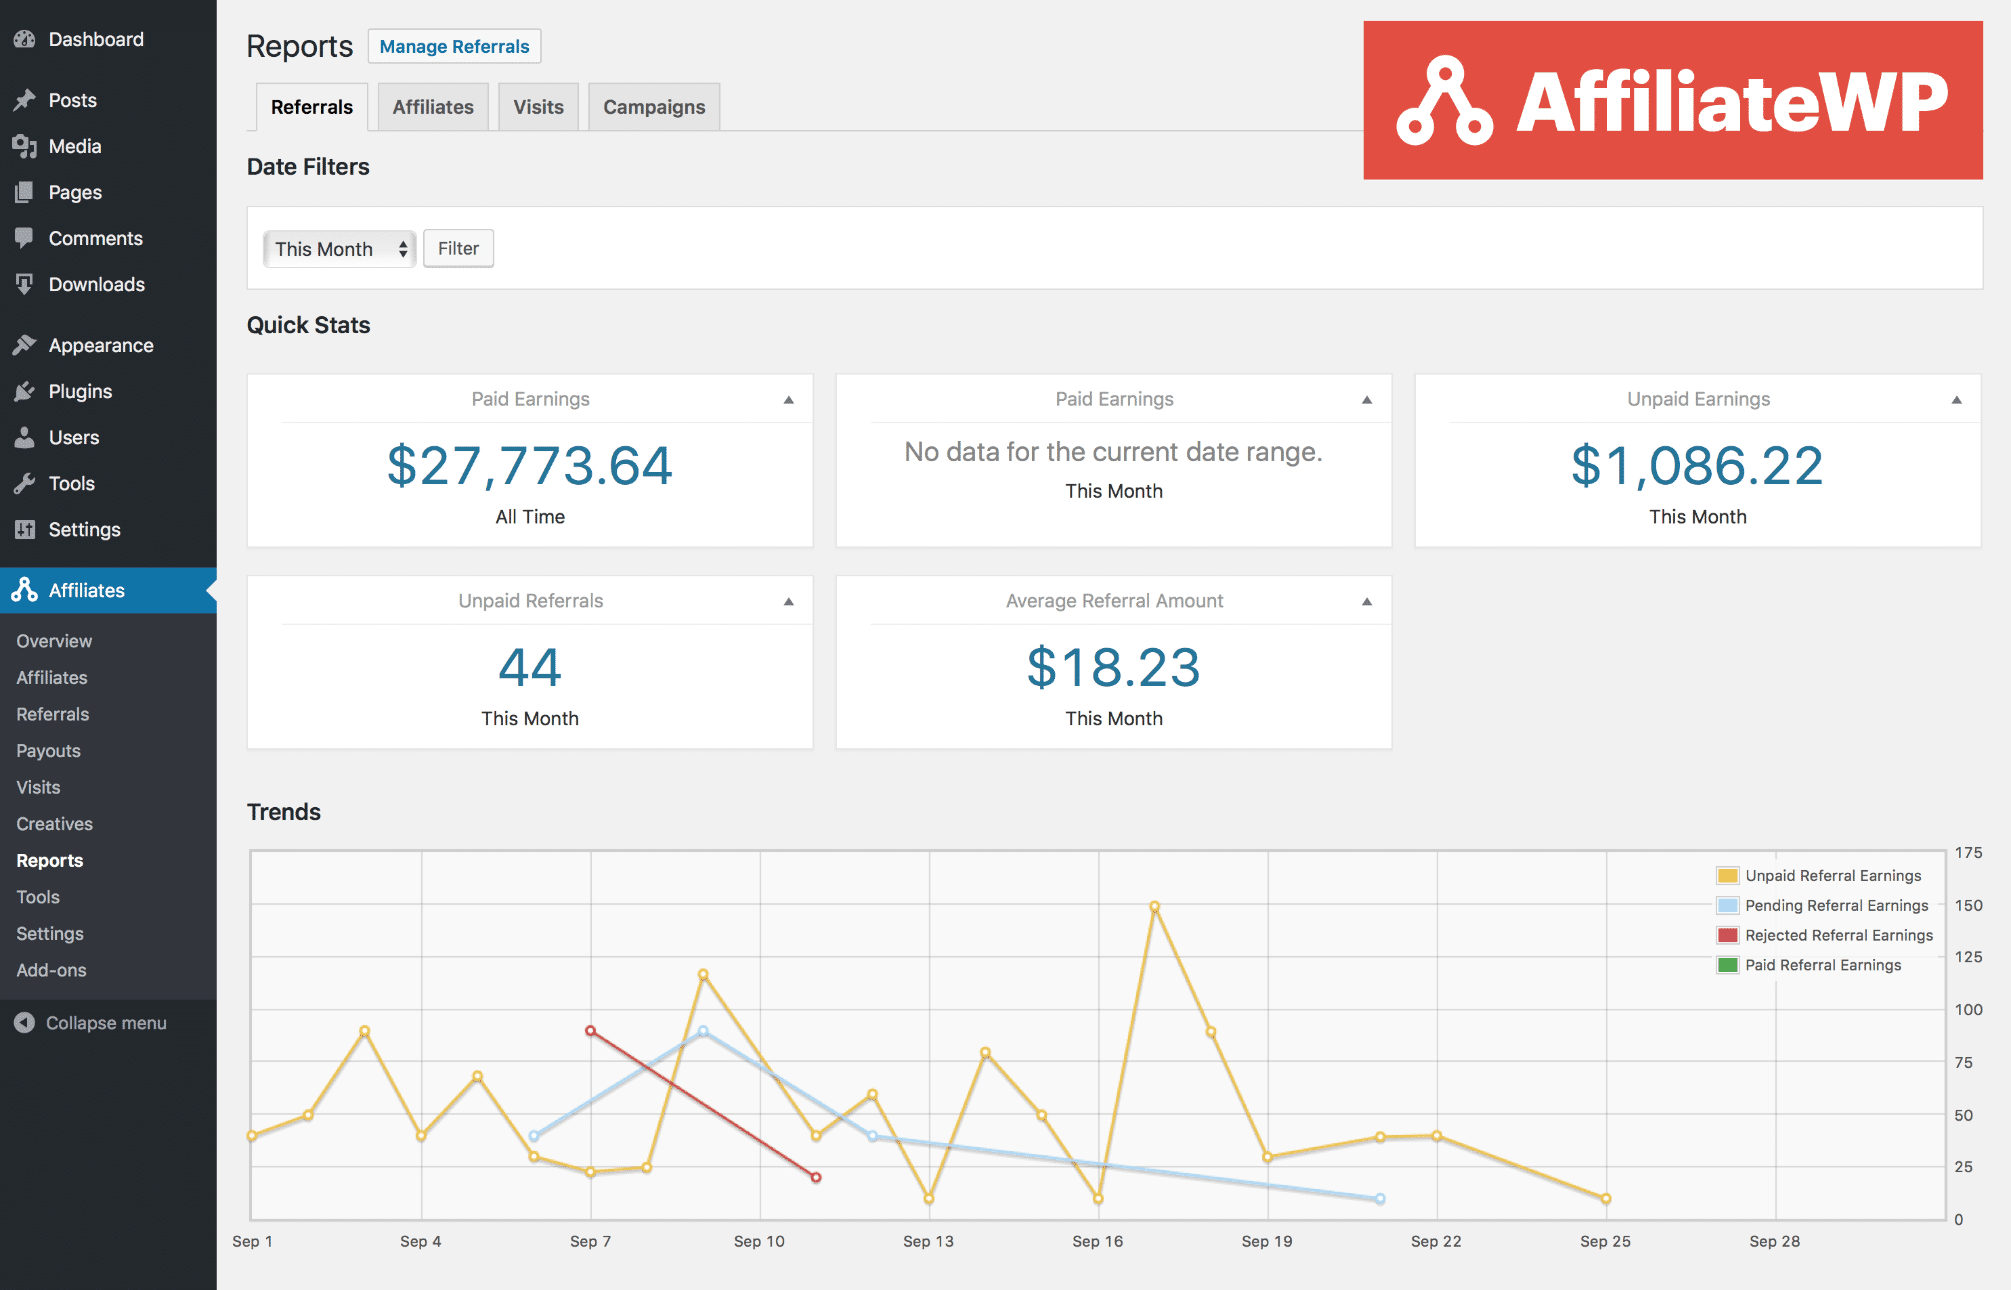The image size is (2011, 1290).
Task: Click the 44 unpaid referrals value
Action: tap(530, 668)
